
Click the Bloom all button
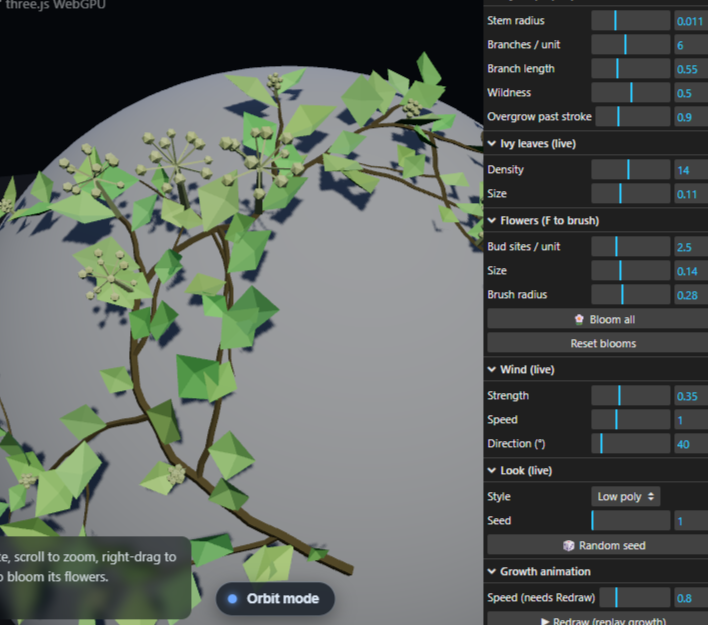(598, 319)
